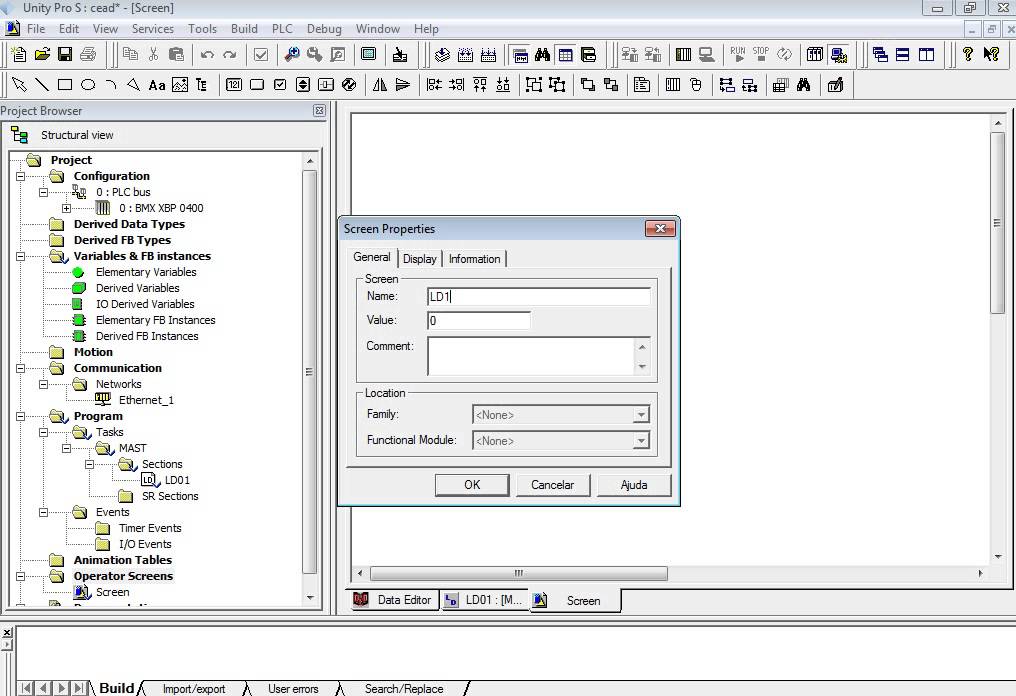The image size is (1016, 696).
Task: Click the Structural view icon in Project Browser
Action: pyautogui.click(x=19, y=135)
